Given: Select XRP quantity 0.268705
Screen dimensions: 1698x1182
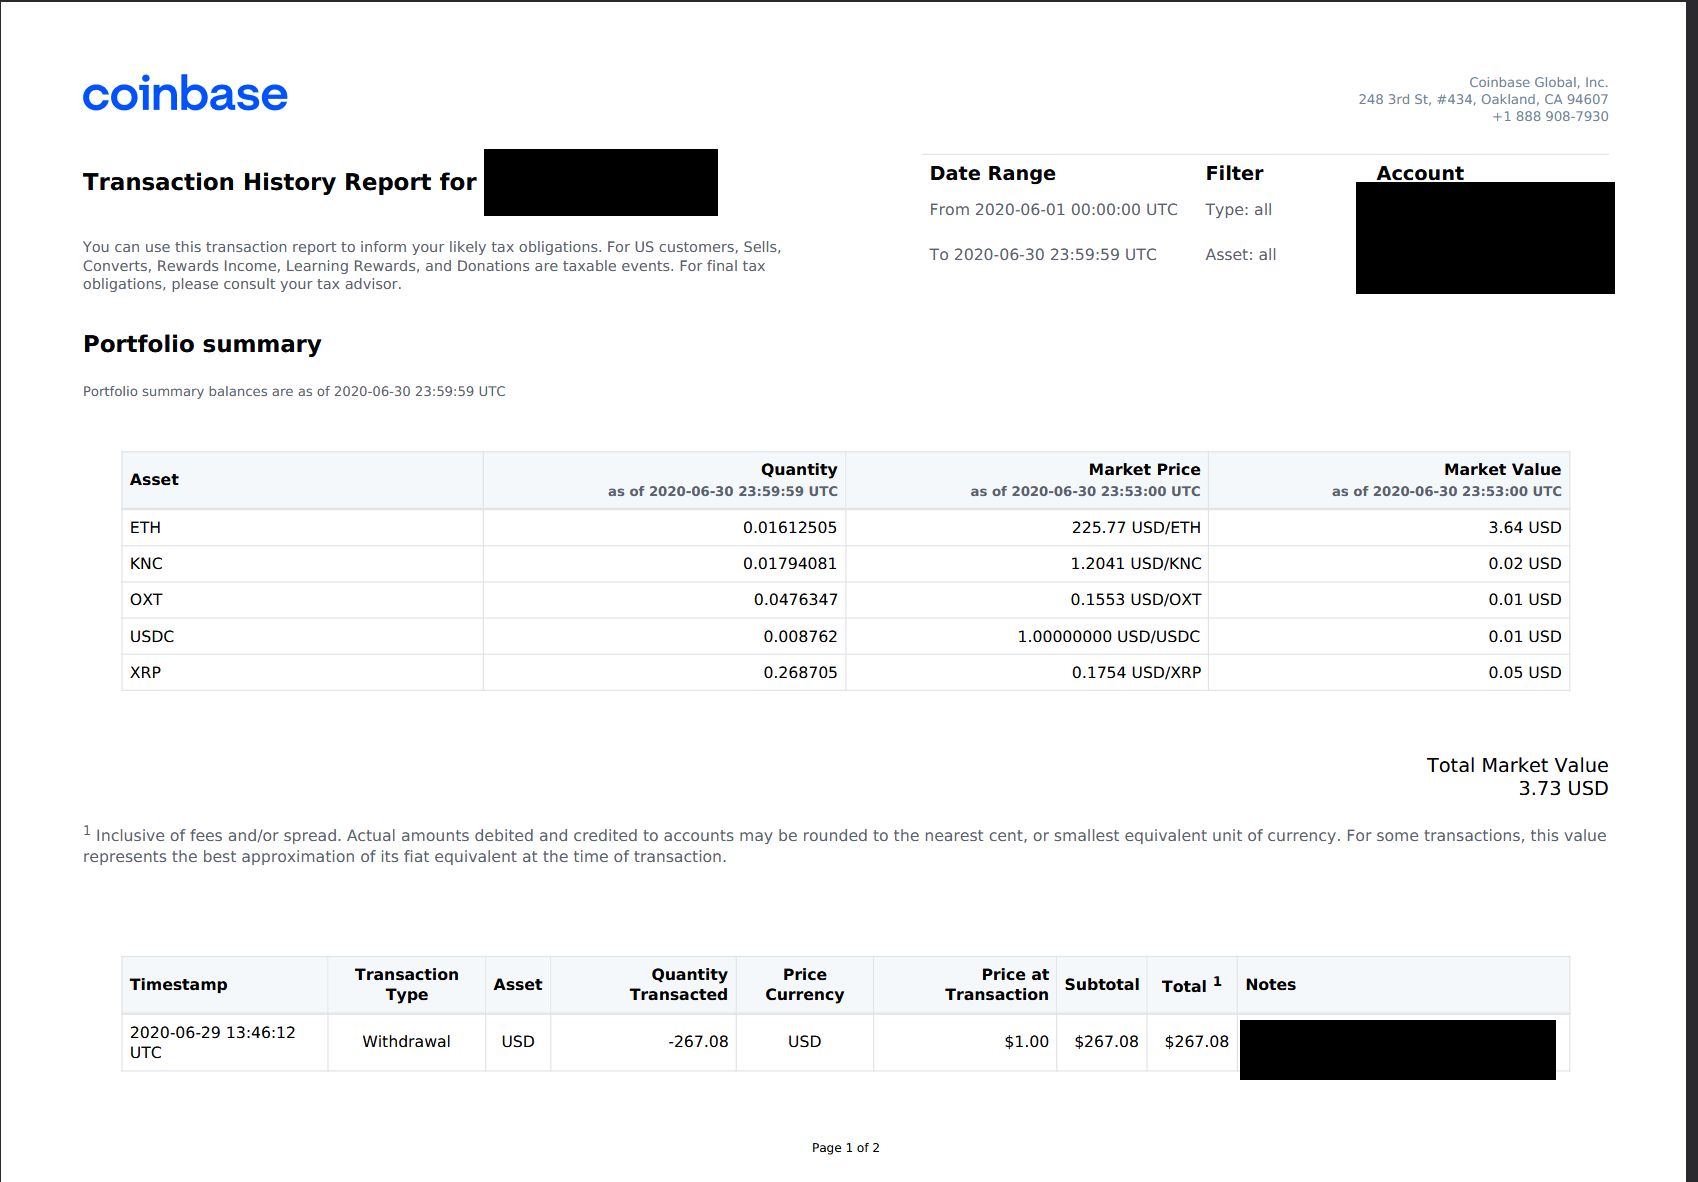Looking at the screenshot, I should pyautogui.click(x=800, y=673).
